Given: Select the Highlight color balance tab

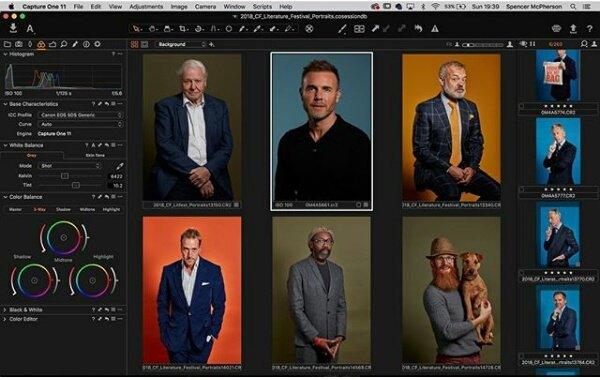Looking at the screenshot, I should pos(111,210).
